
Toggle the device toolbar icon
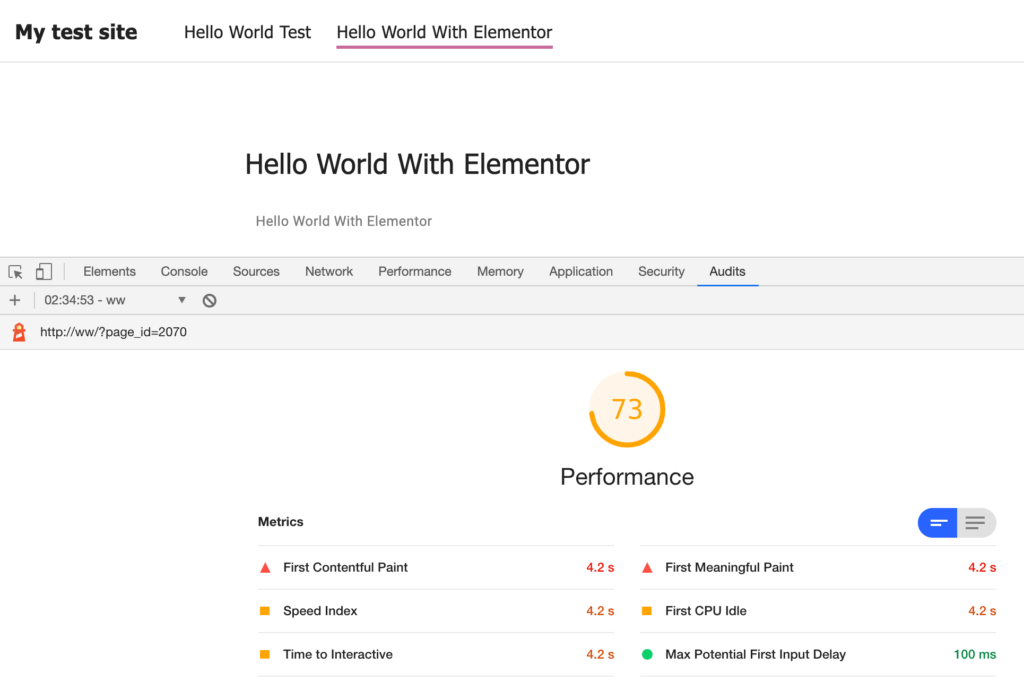click(44, 272)
